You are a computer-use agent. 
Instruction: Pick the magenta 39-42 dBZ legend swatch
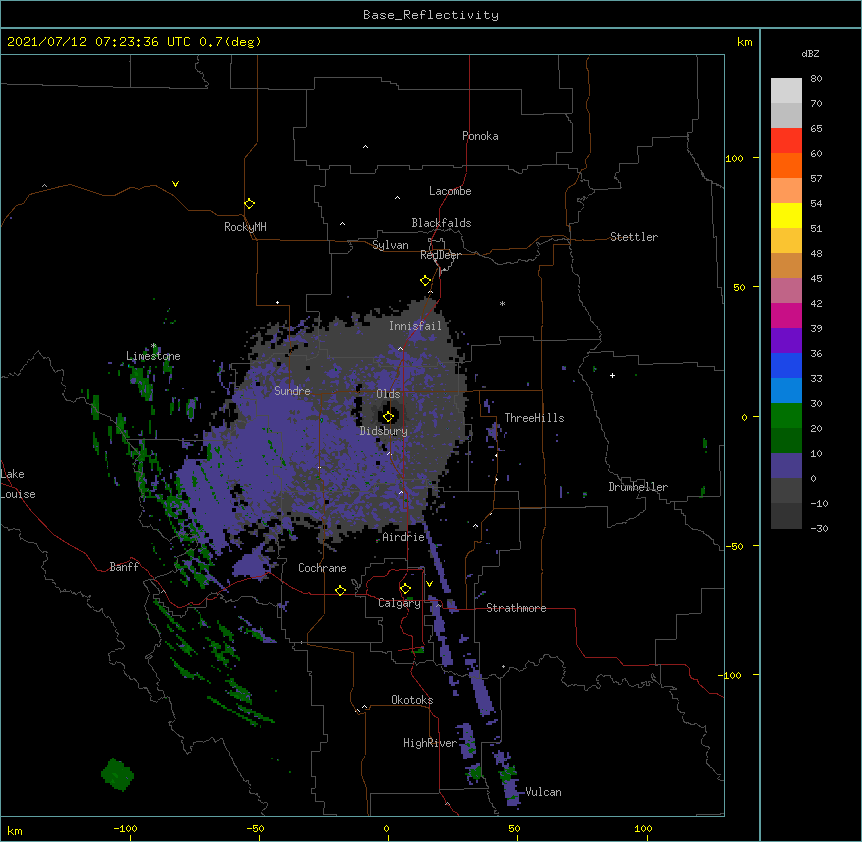786,315
